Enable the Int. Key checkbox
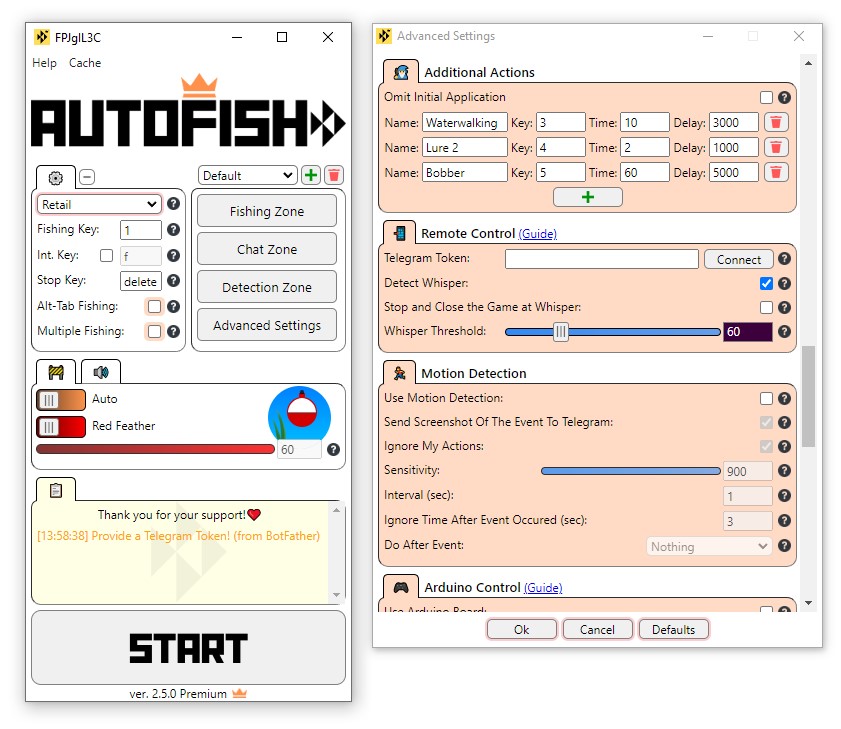This screenshot has width=841, height=729. 106,255
